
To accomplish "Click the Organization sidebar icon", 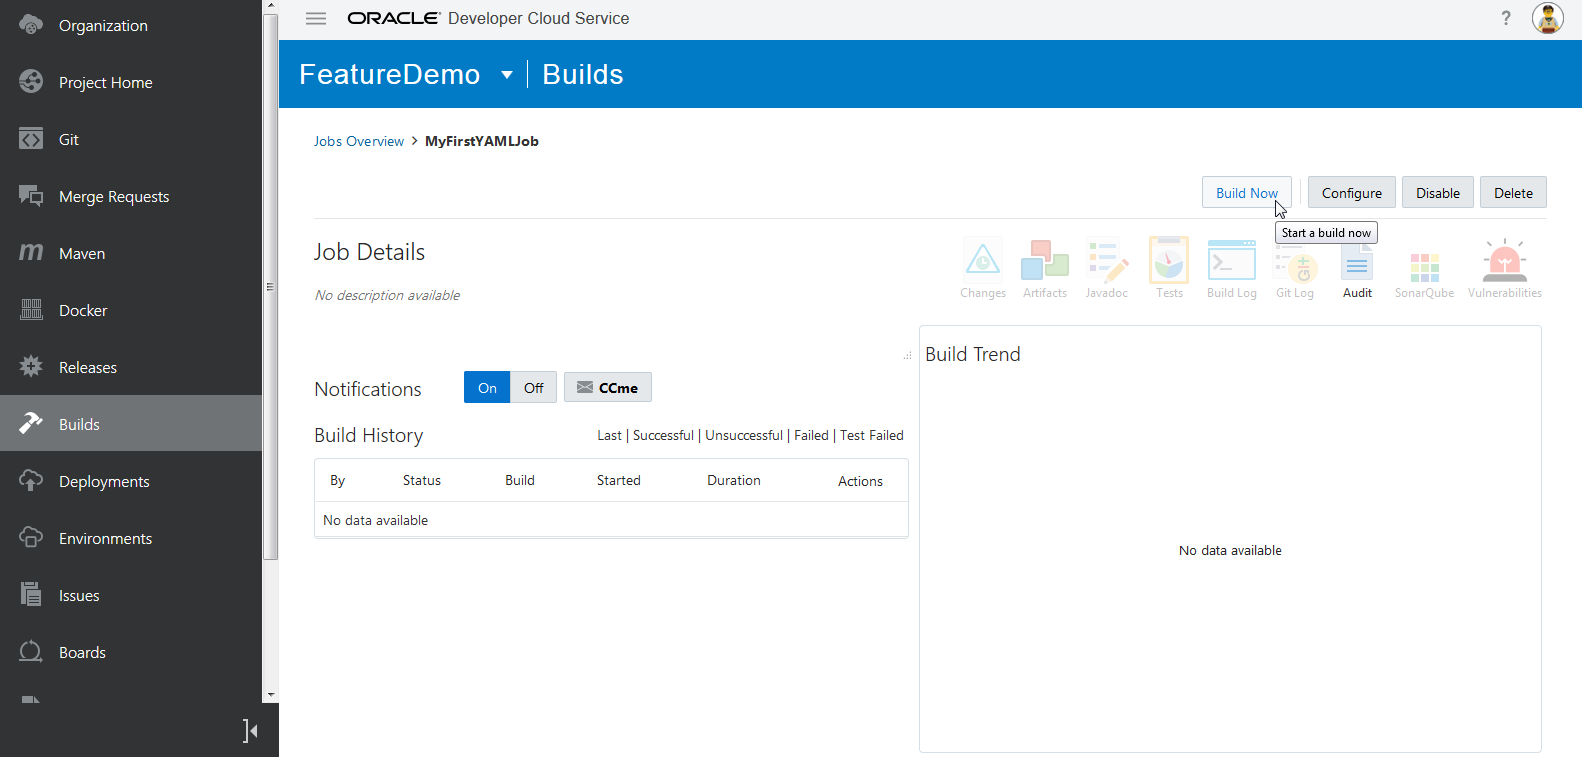I will (31, 25).
